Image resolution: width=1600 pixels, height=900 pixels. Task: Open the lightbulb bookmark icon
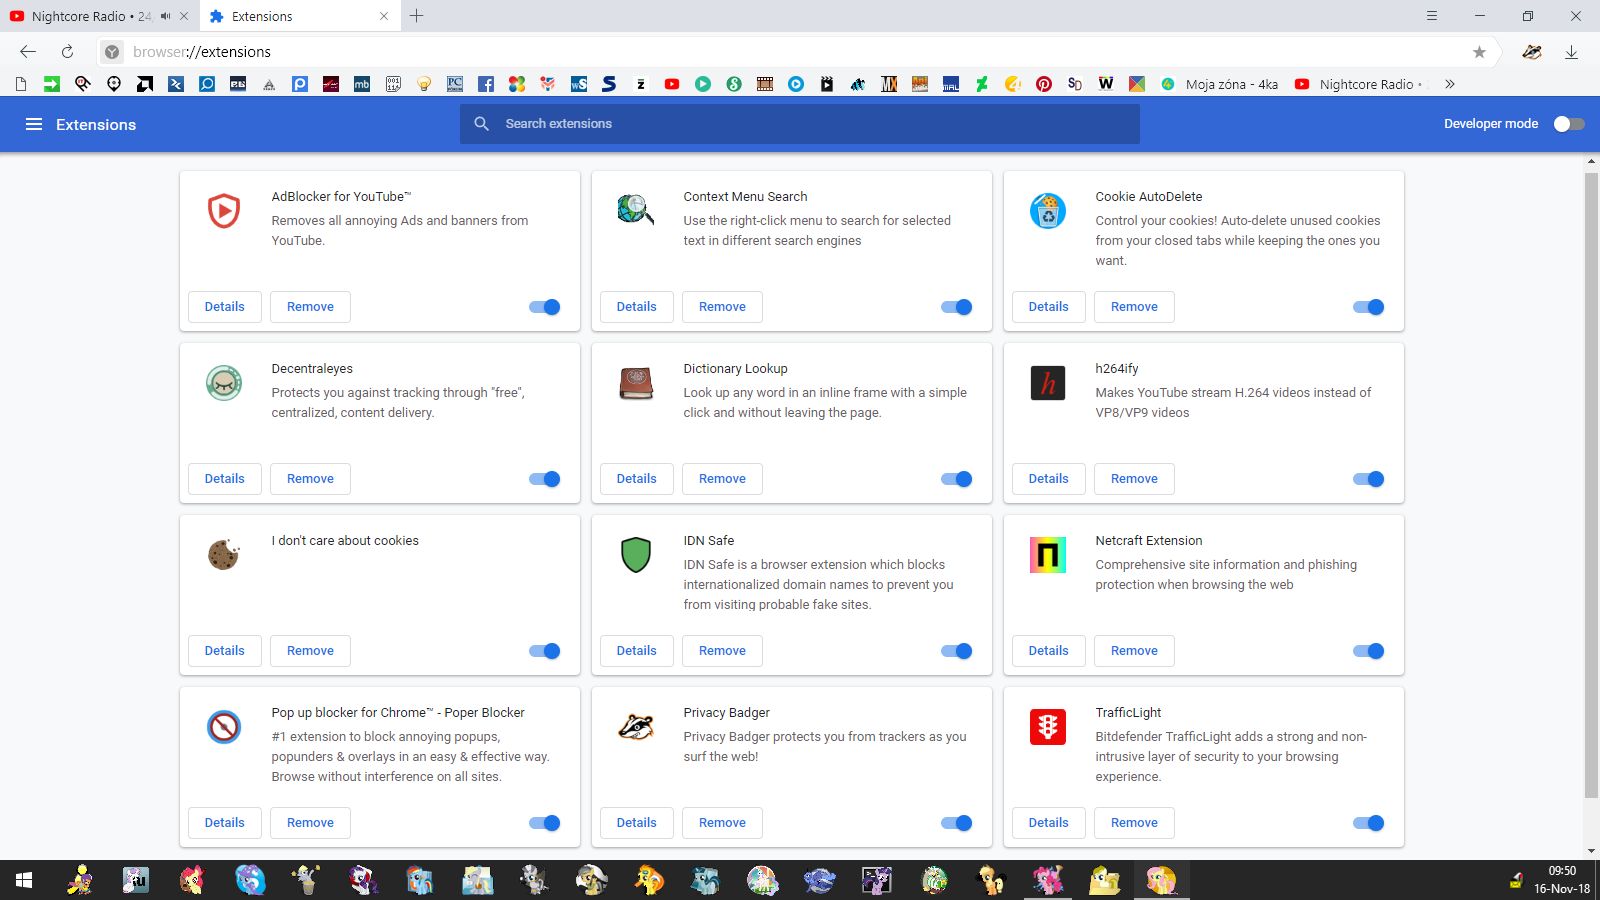point(424,84)
